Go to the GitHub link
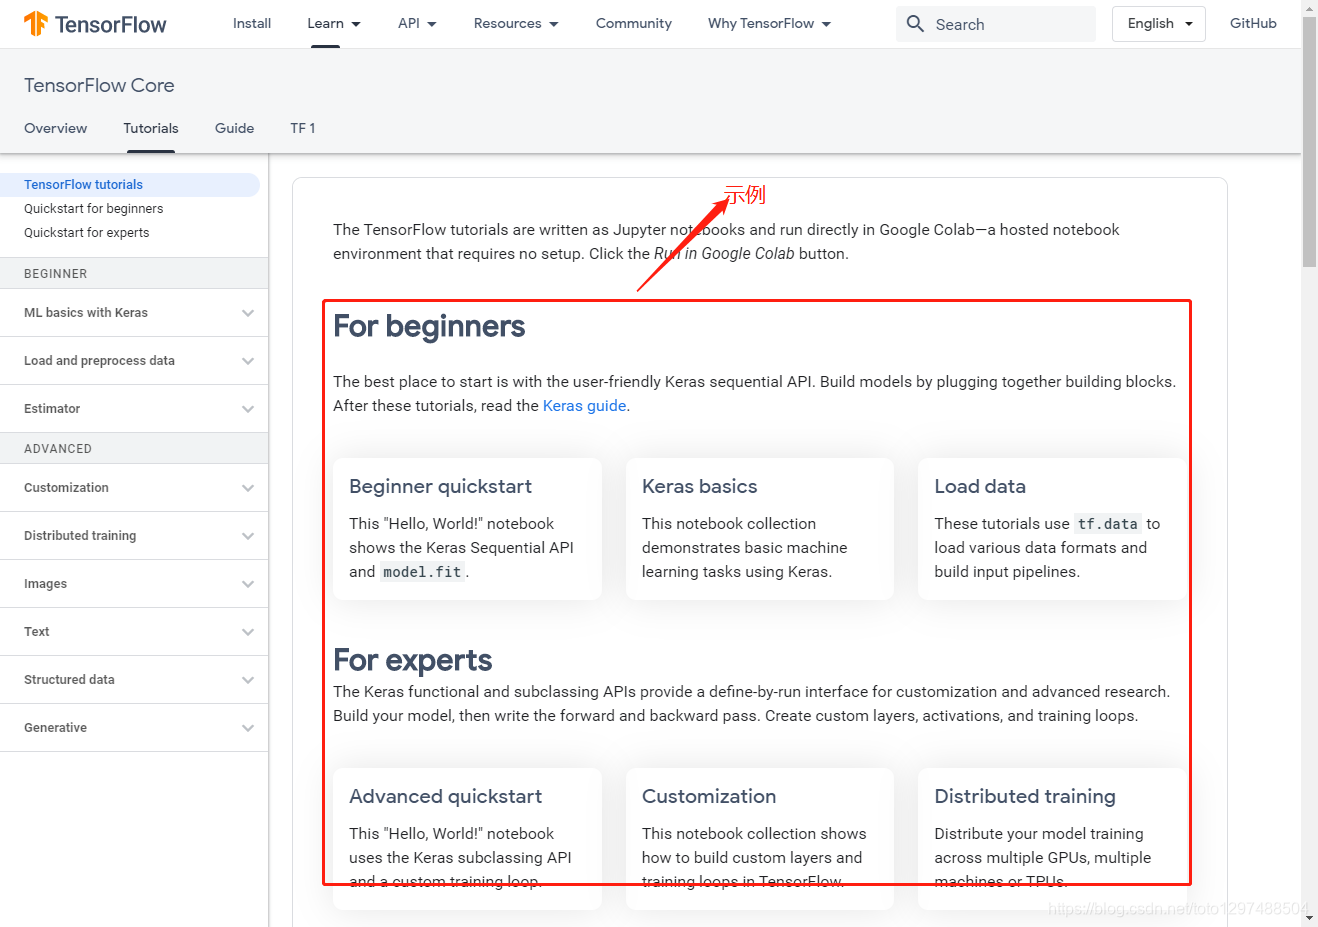 [1253, 23]
